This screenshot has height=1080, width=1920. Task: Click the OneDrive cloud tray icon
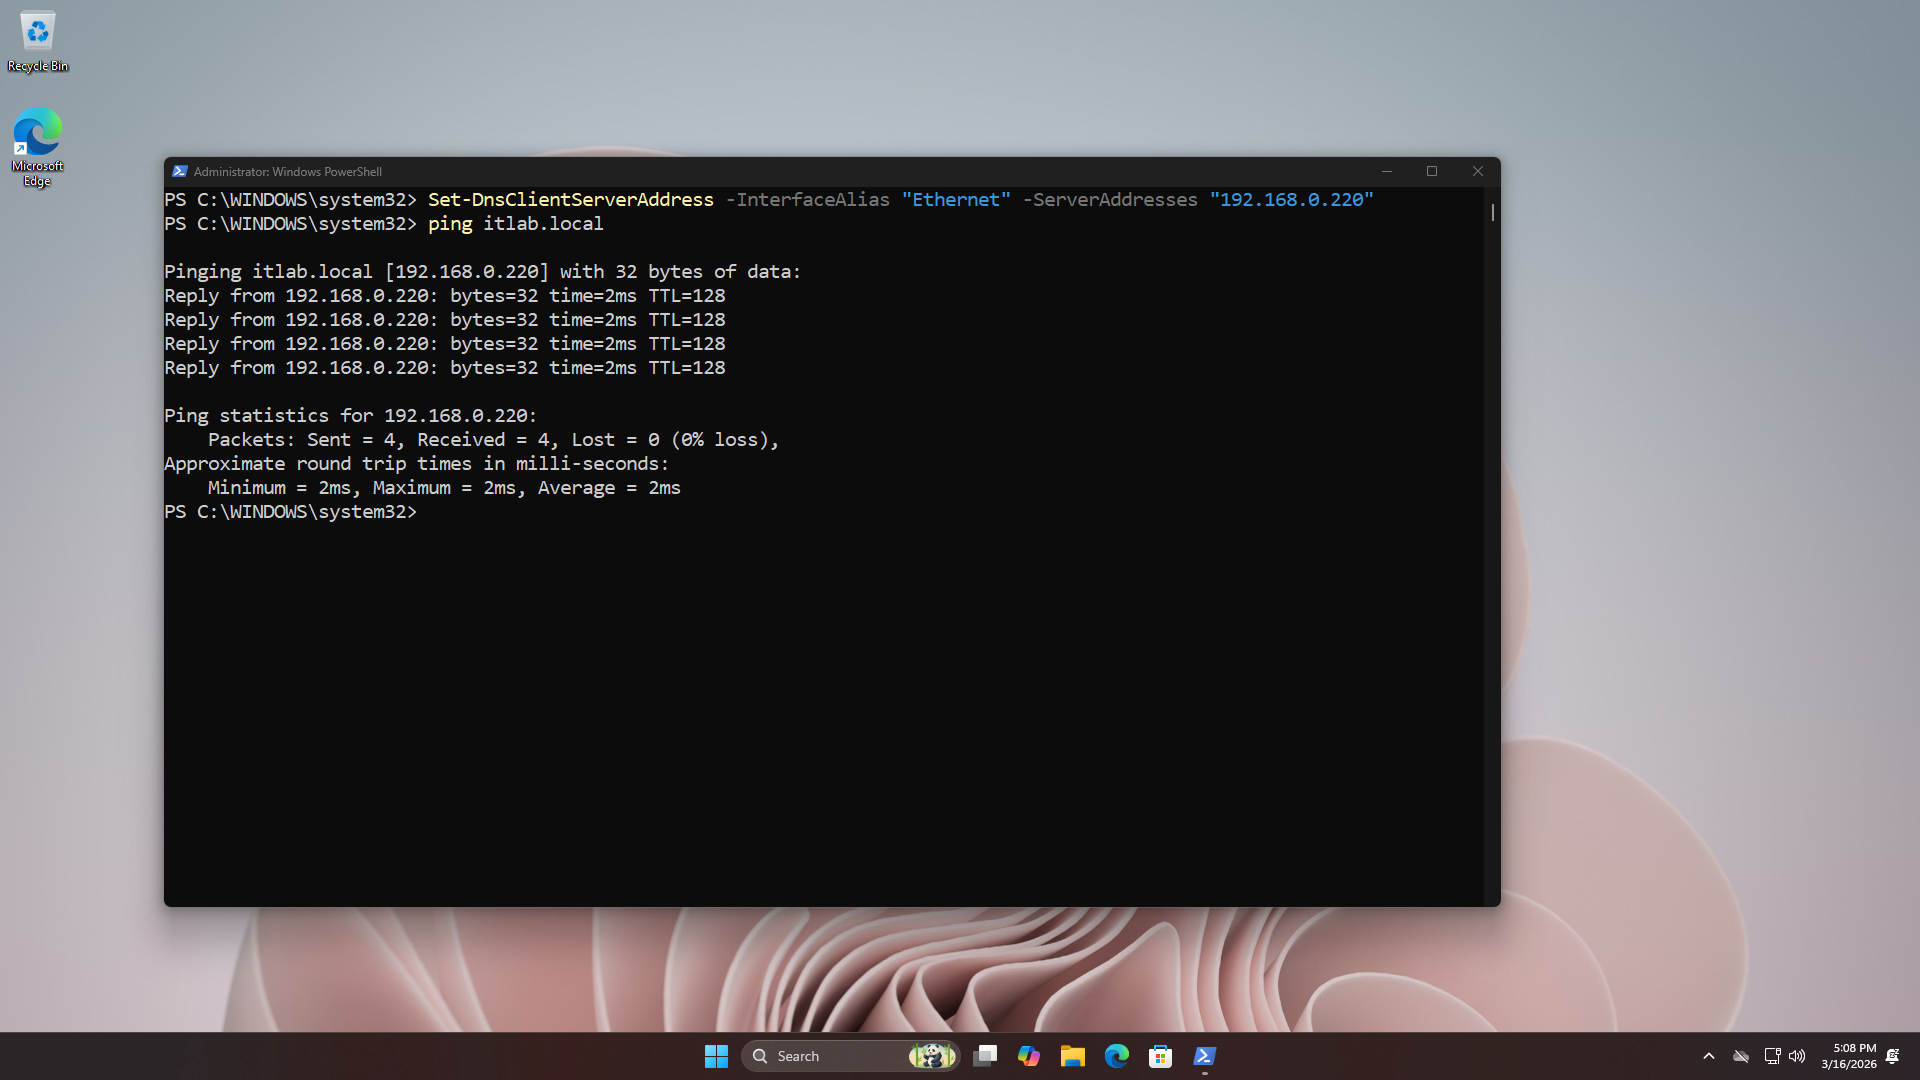[1741, 1056]
